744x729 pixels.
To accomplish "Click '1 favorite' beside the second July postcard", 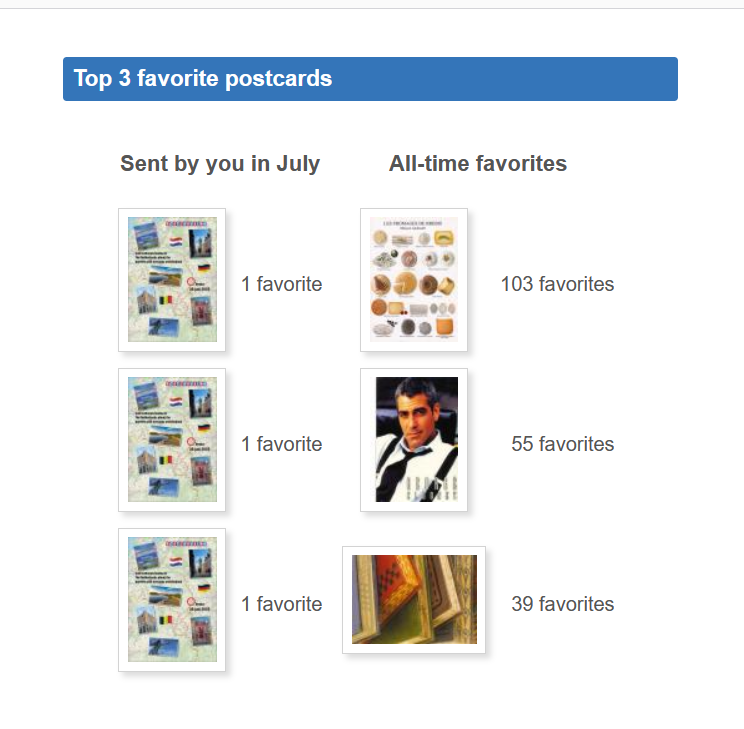I will click(x=281, y=444).
